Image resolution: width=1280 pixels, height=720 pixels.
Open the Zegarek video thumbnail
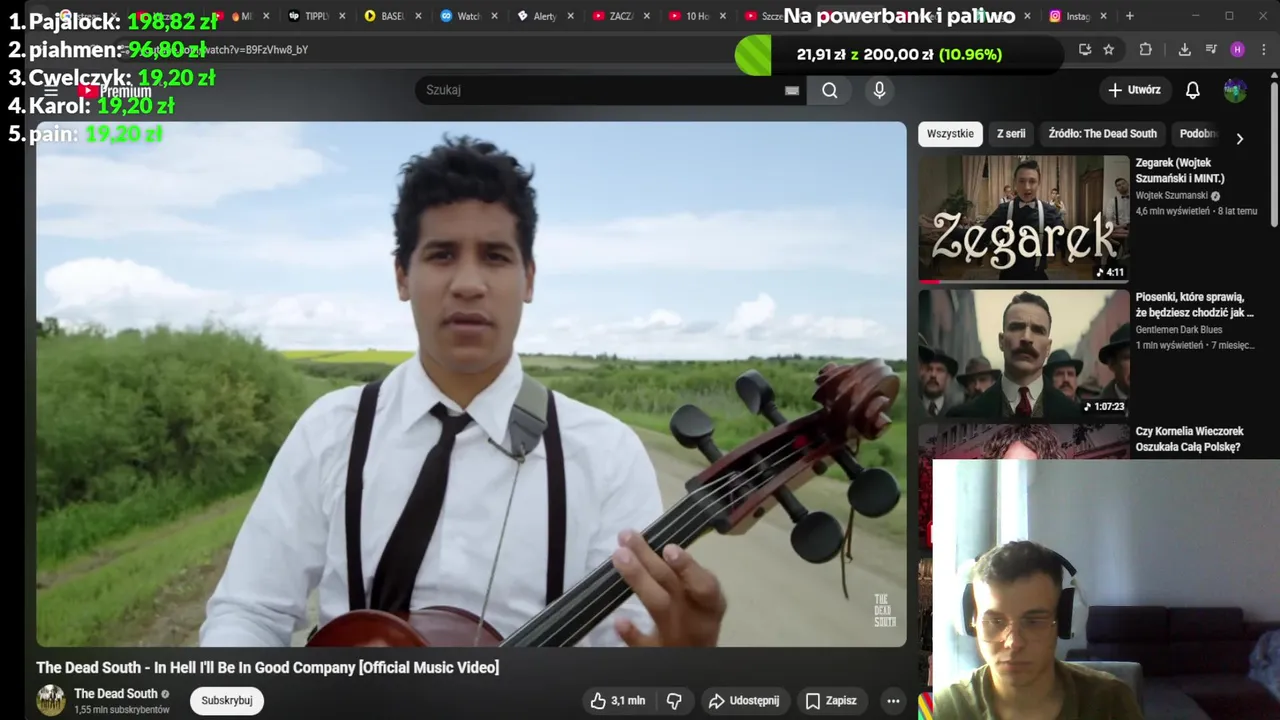tap(1024, 218)
